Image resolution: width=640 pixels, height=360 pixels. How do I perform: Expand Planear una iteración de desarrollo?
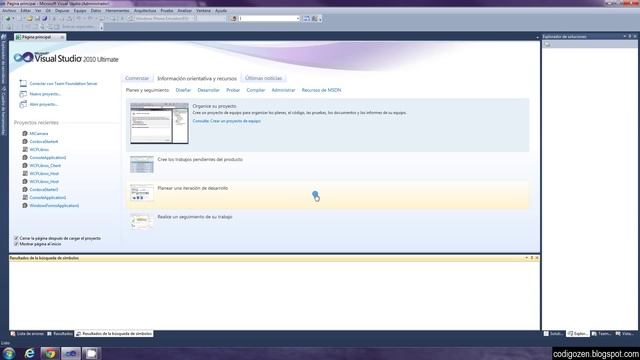(193, 188)
